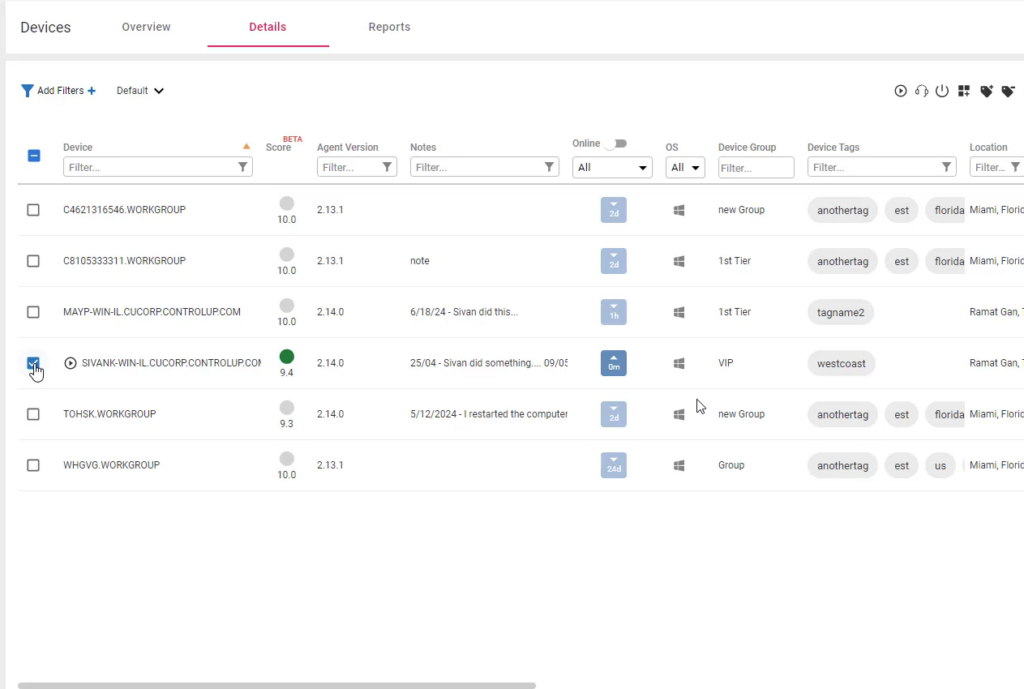Viewport: 1024px width, 689px height.
Task: Click the add tag icon
Action: point(986,91)
